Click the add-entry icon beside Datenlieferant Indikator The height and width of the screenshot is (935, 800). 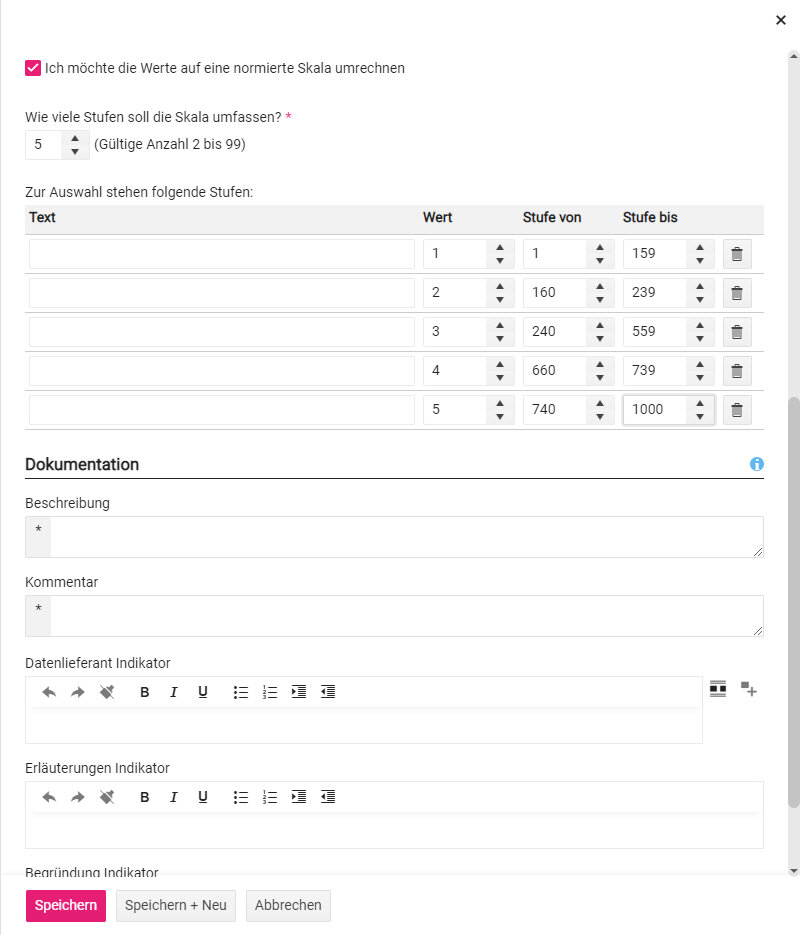tap(749, 688)
